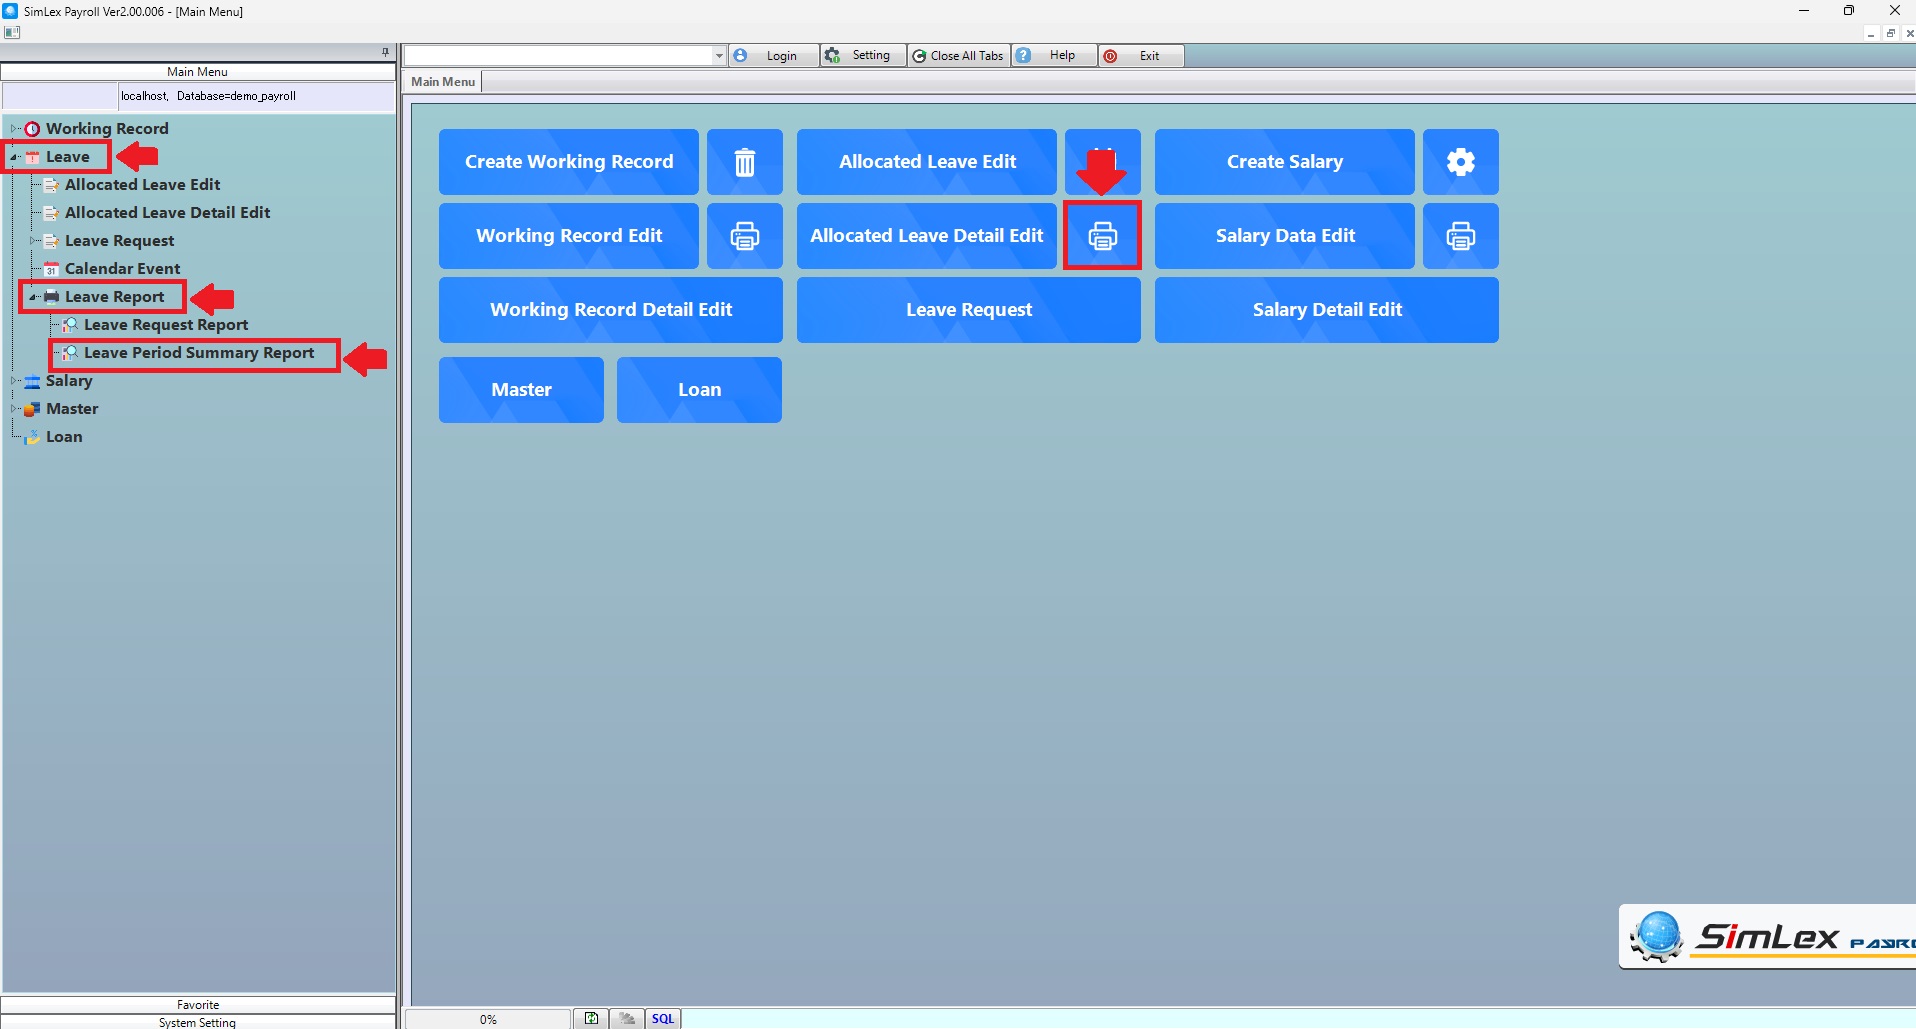
Task: Expand the Working Record tree node
Action: (14, 129)
